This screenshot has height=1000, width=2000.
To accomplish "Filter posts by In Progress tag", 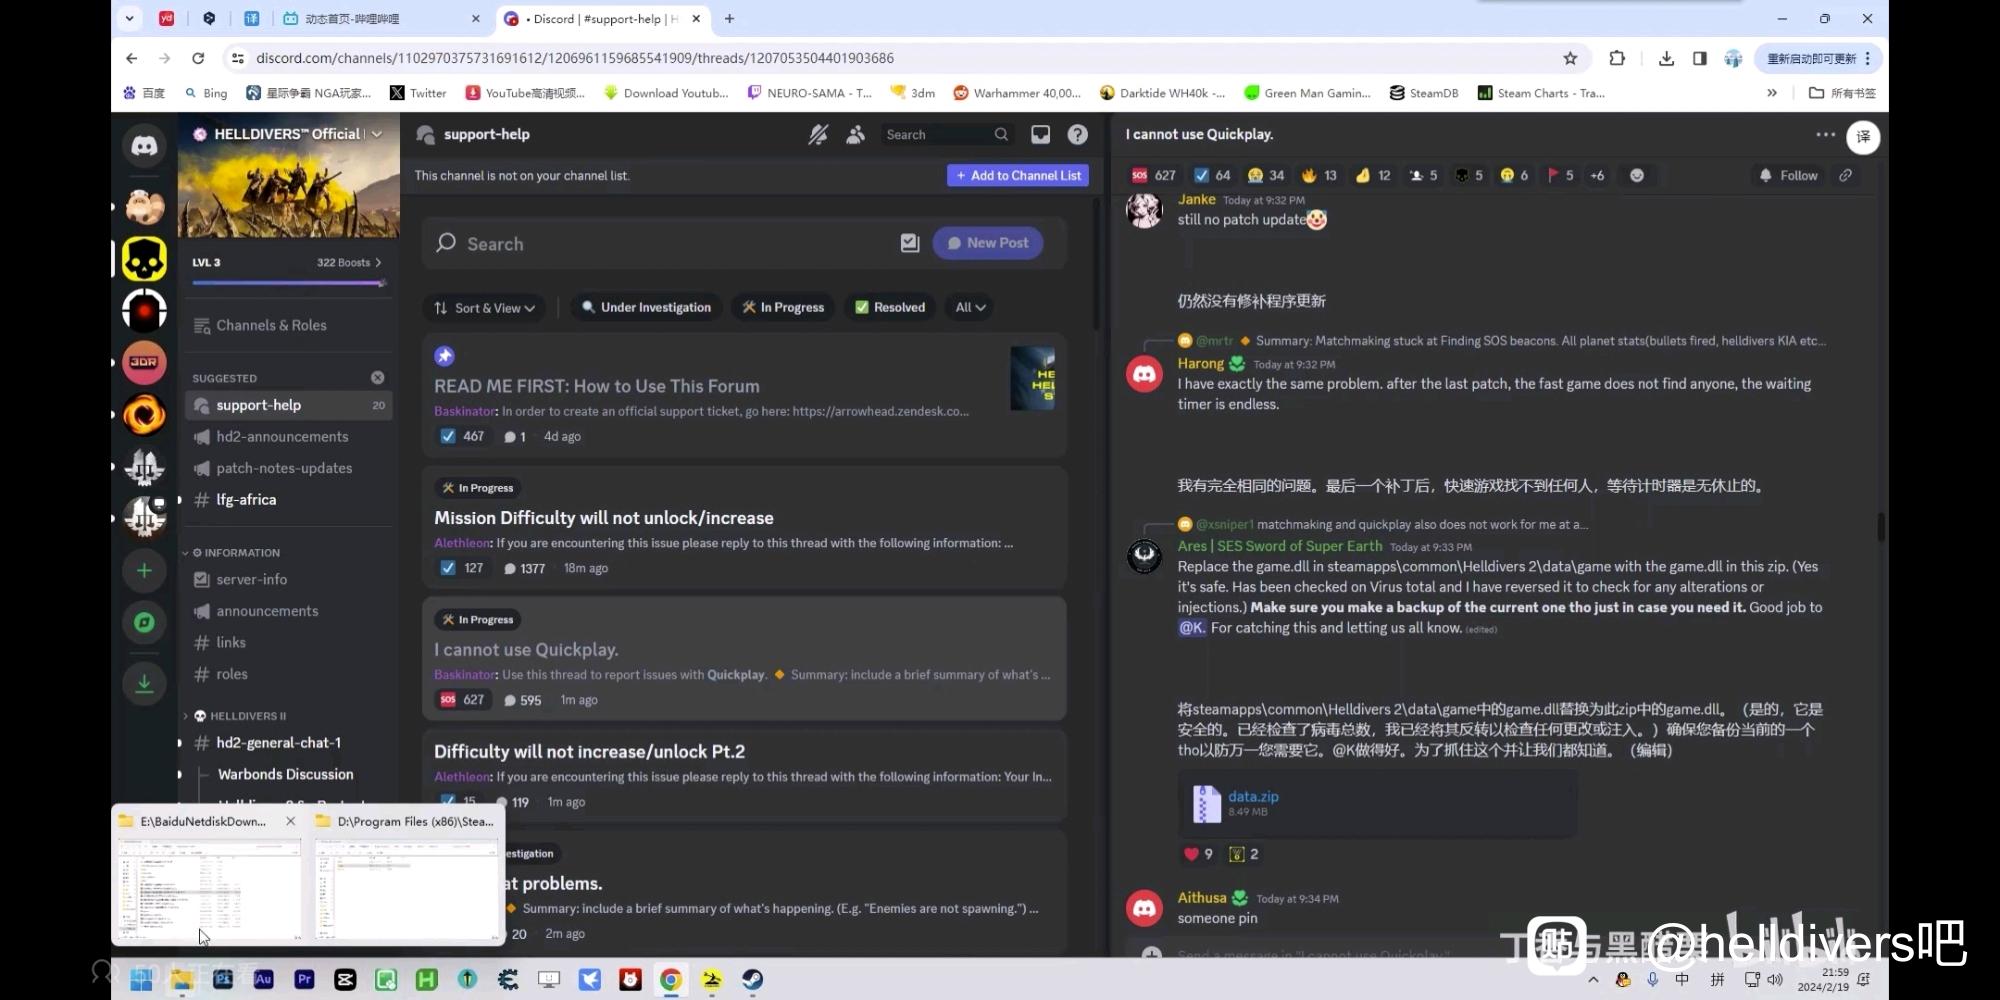I will (x=783, y=307).
